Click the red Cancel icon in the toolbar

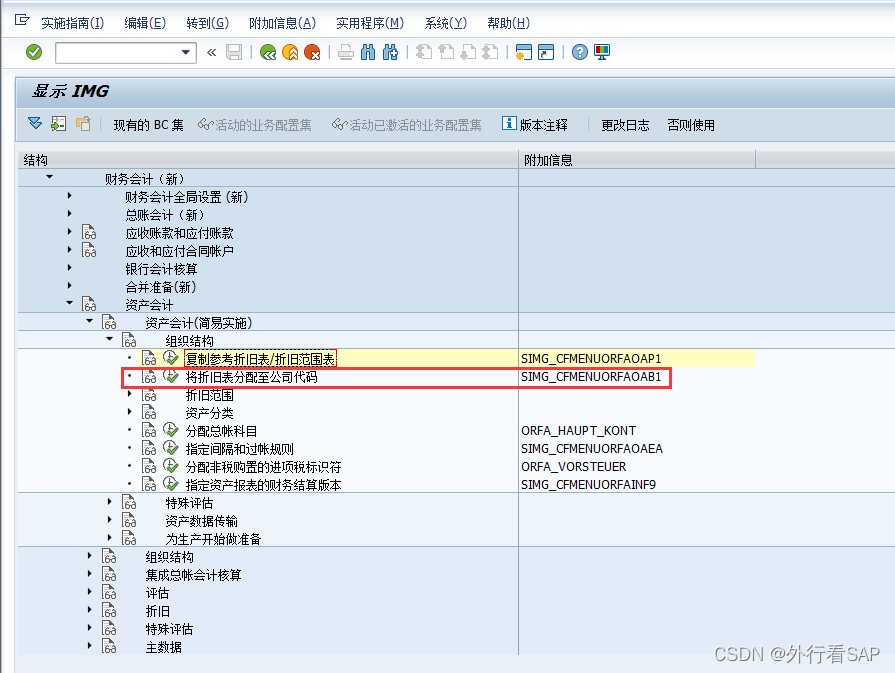(313, 53)
